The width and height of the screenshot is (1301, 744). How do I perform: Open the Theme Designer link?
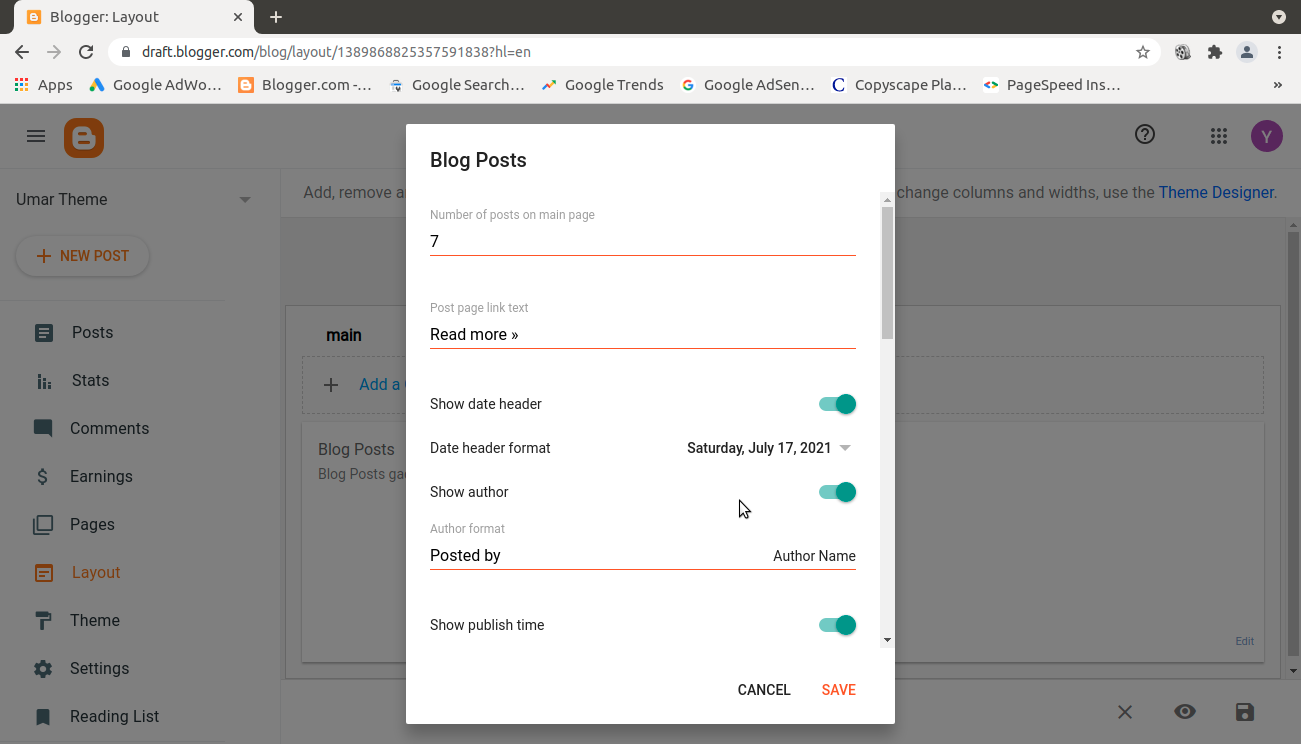tap(1216, 192)
